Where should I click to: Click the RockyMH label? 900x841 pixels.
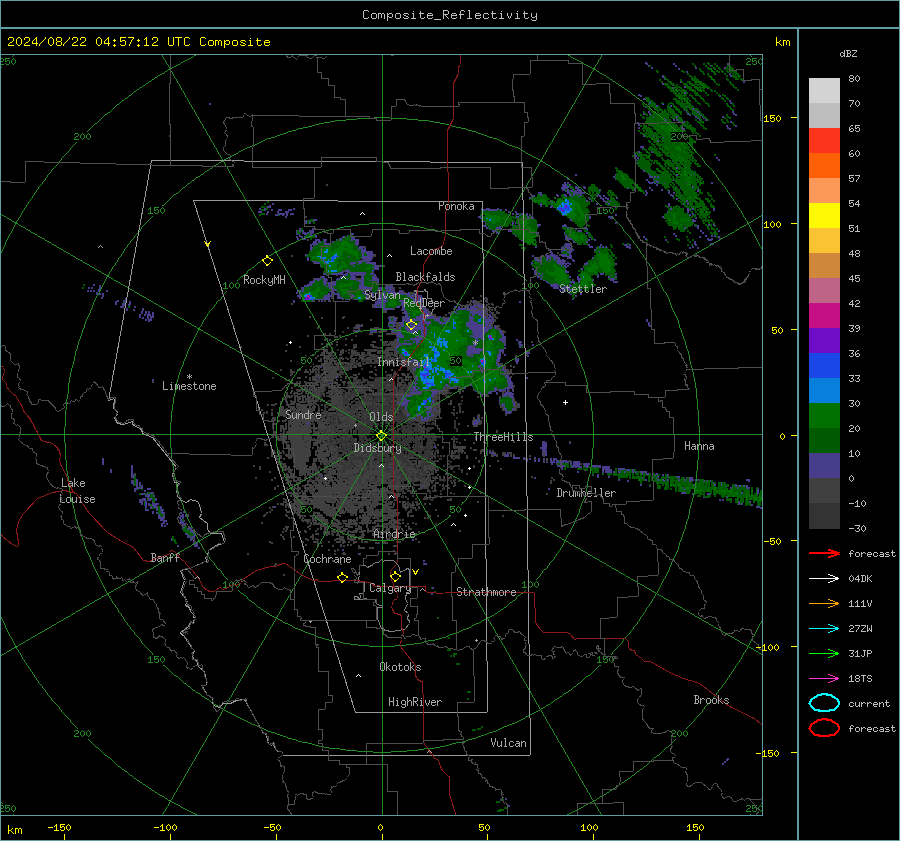[264, 280]
